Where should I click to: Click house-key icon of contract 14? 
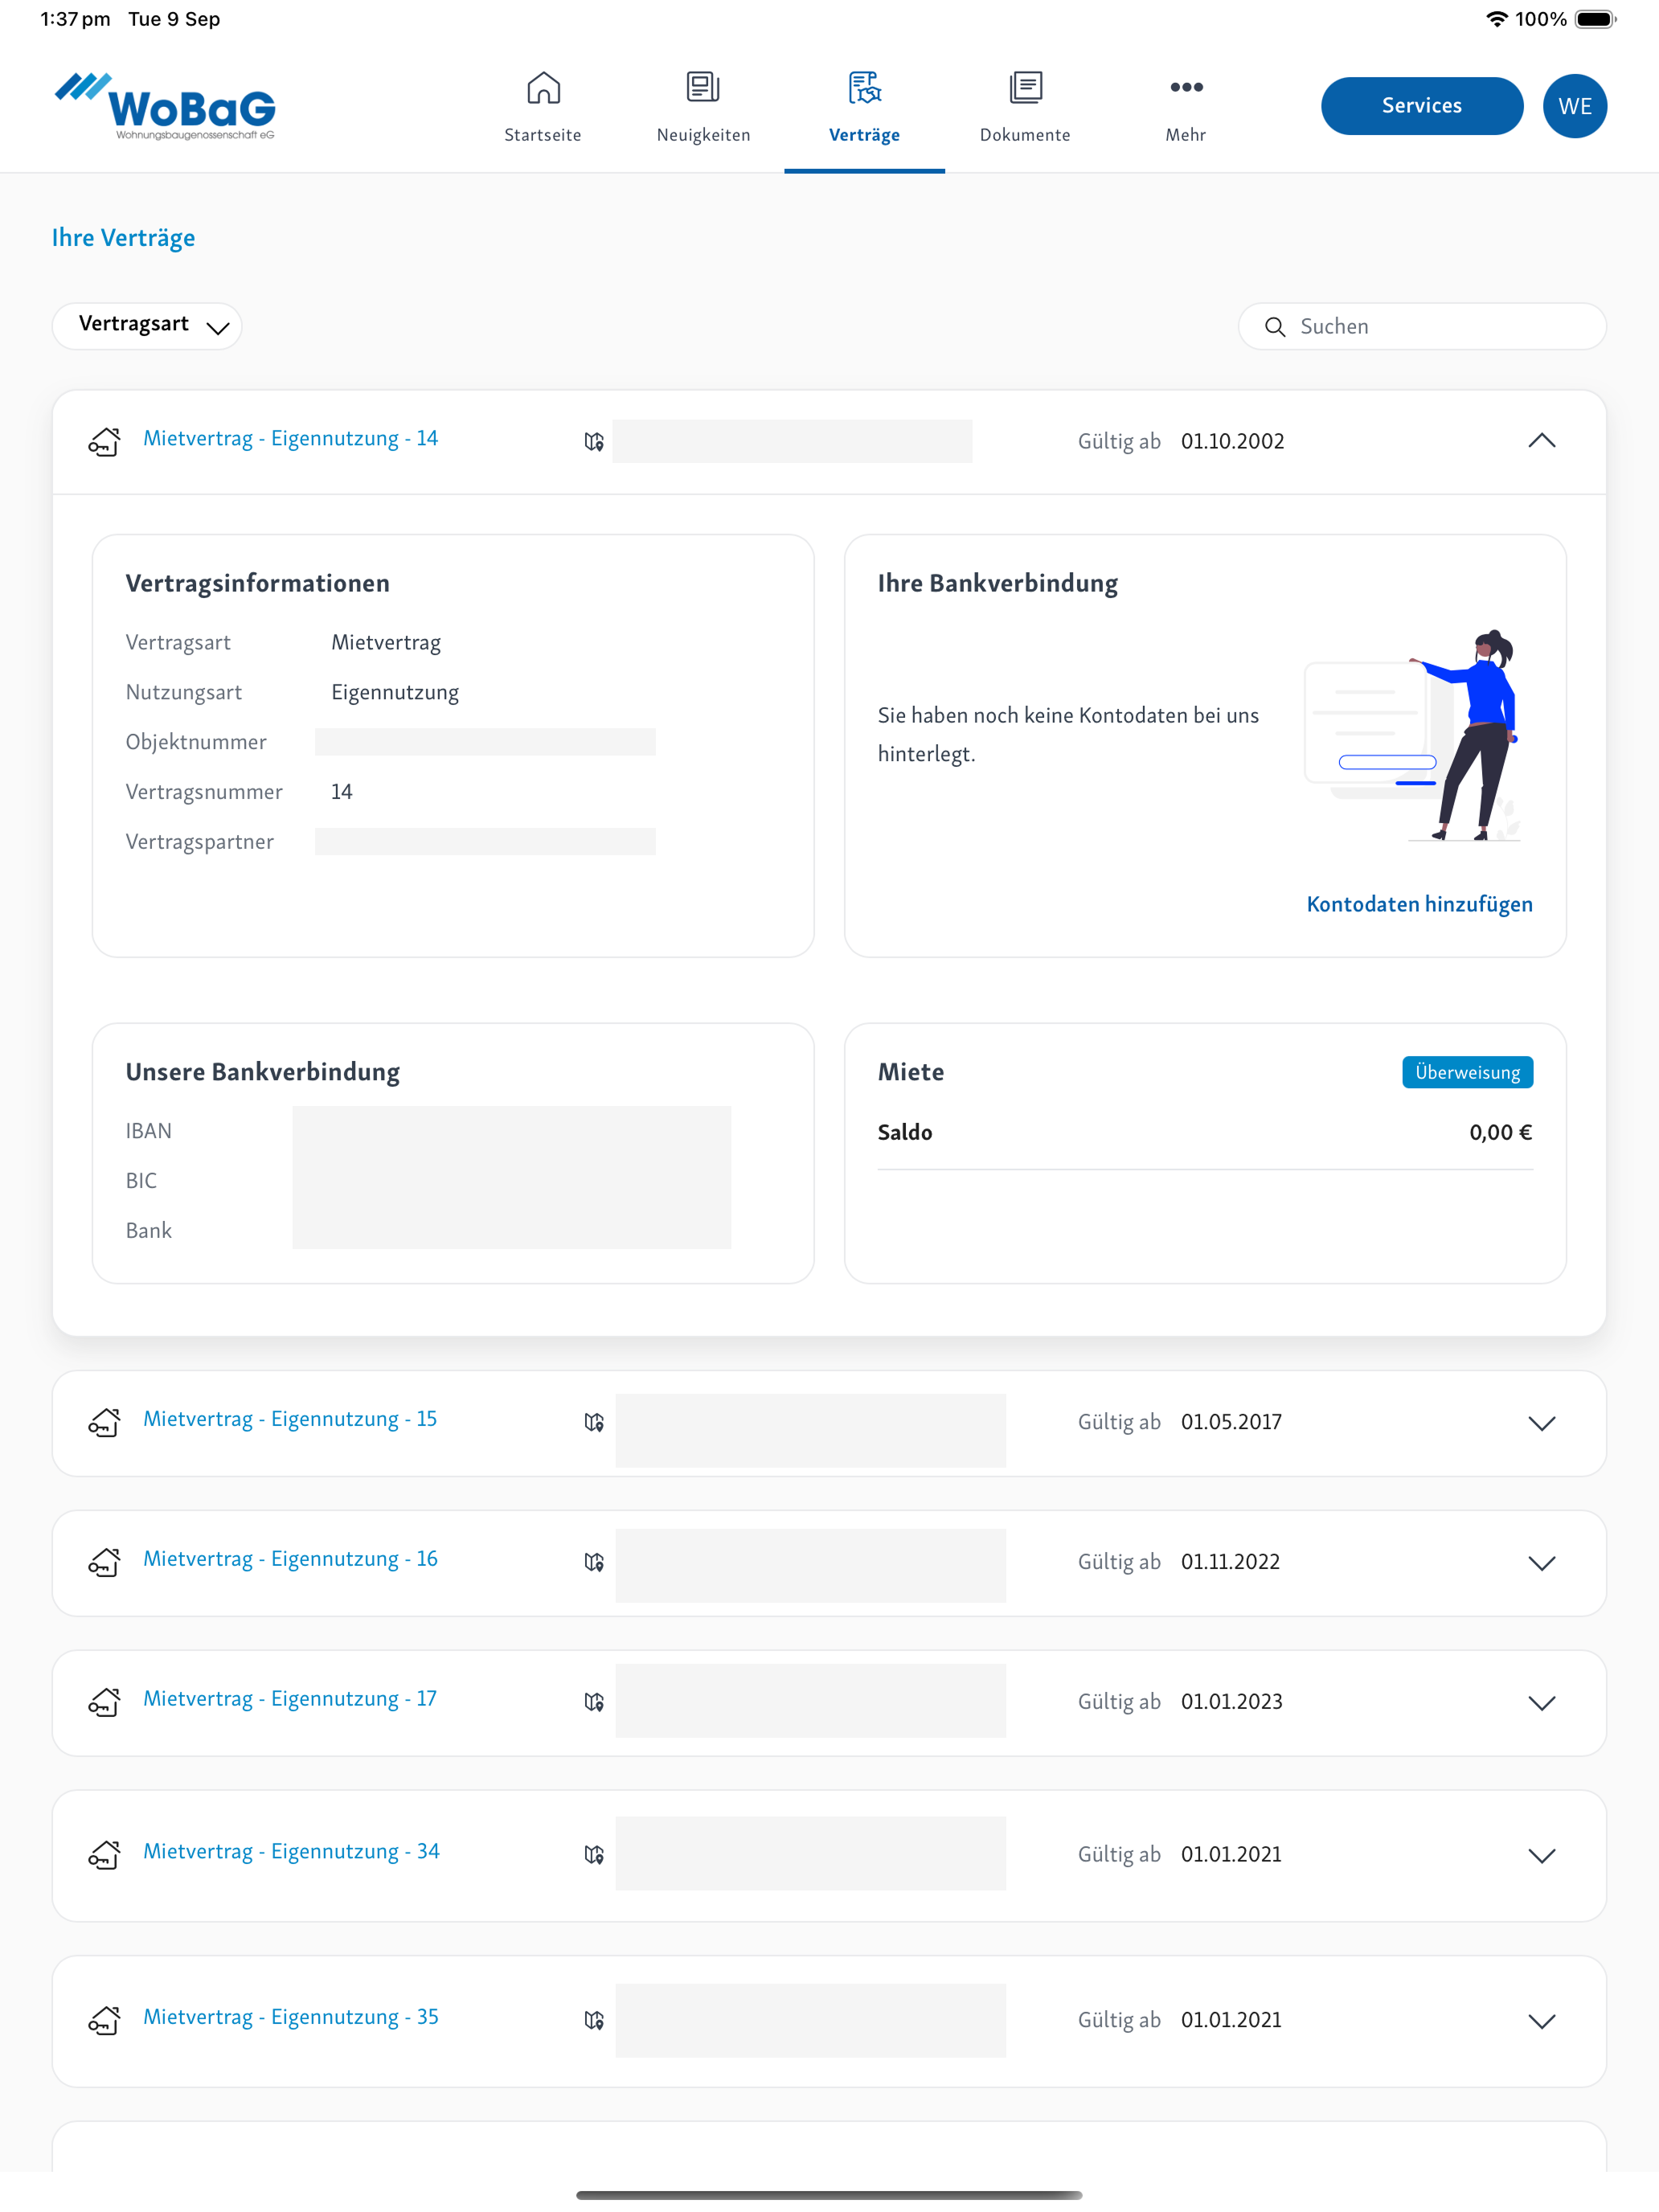point(105,441)
